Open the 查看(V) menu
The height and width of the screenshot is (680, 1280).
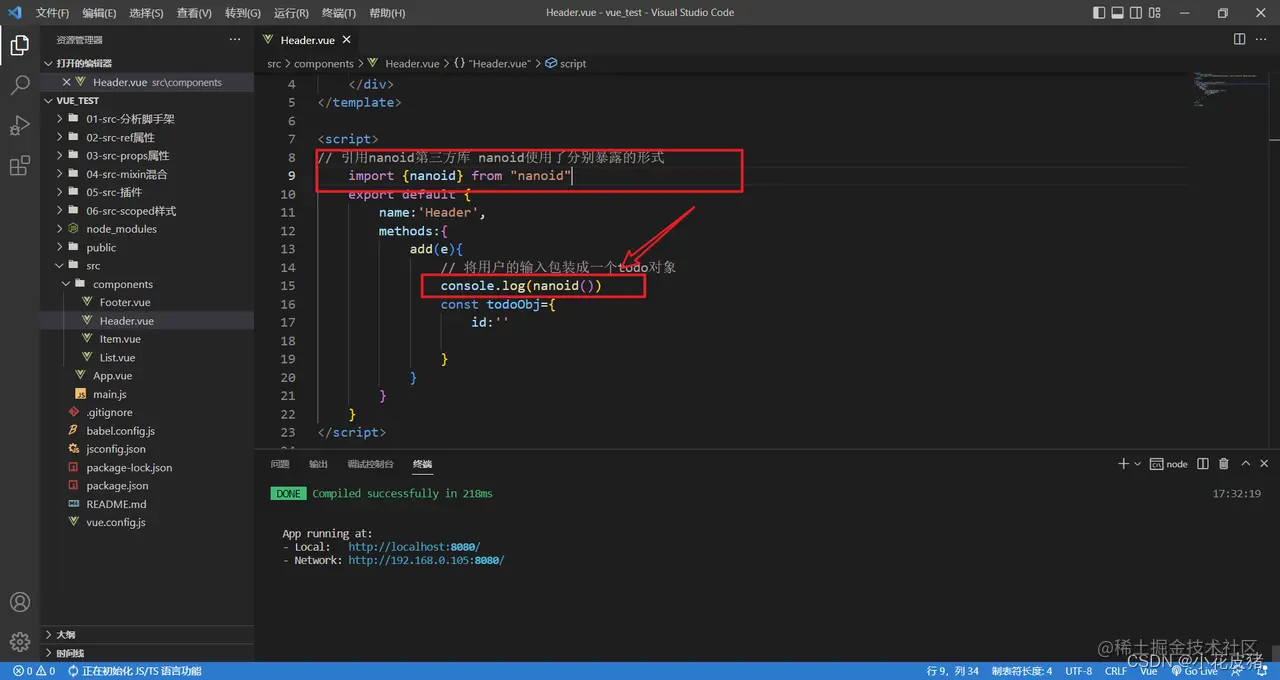194,13
